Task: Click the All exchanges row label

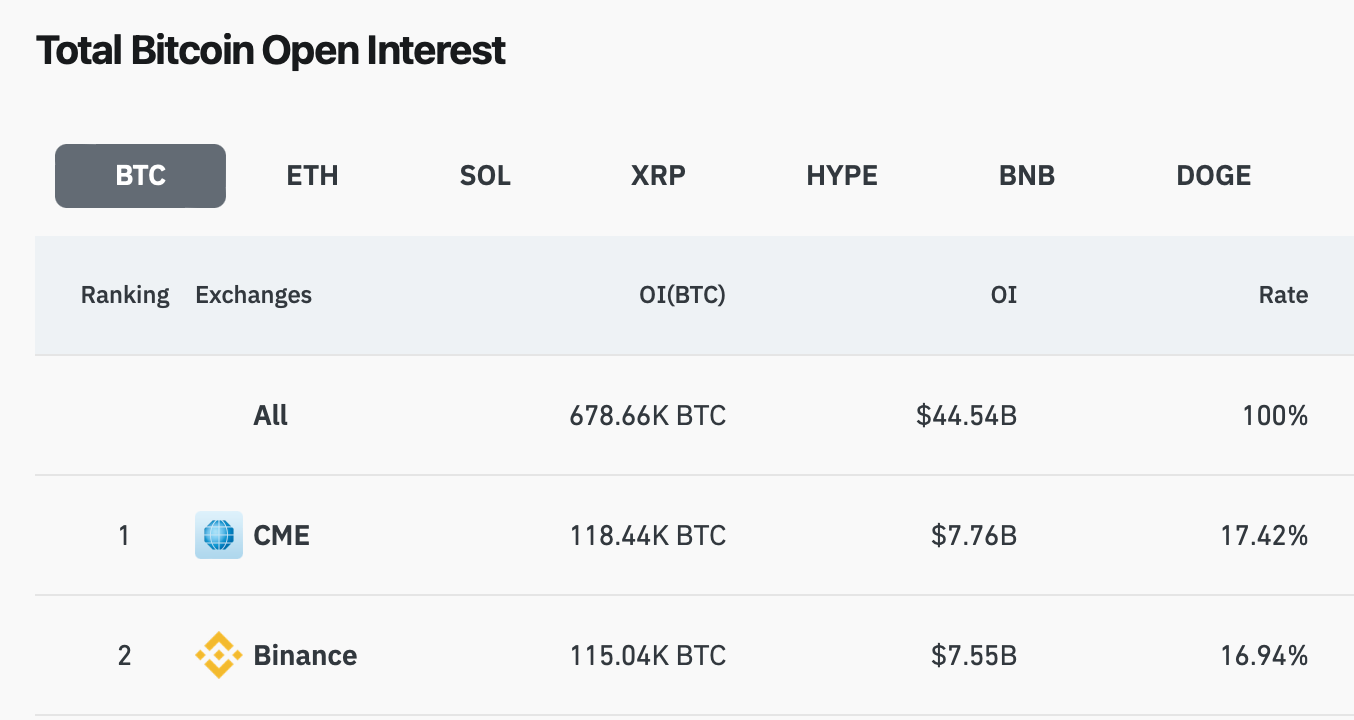Action: pyautogui.click(x=270, y=415)
